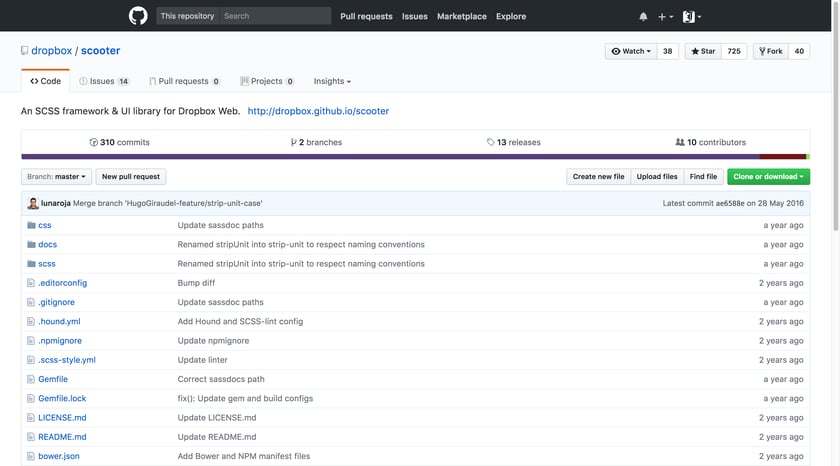Click the .editorconfig file icon
This screenshot has width=840, height=466.
click(31, 283)
